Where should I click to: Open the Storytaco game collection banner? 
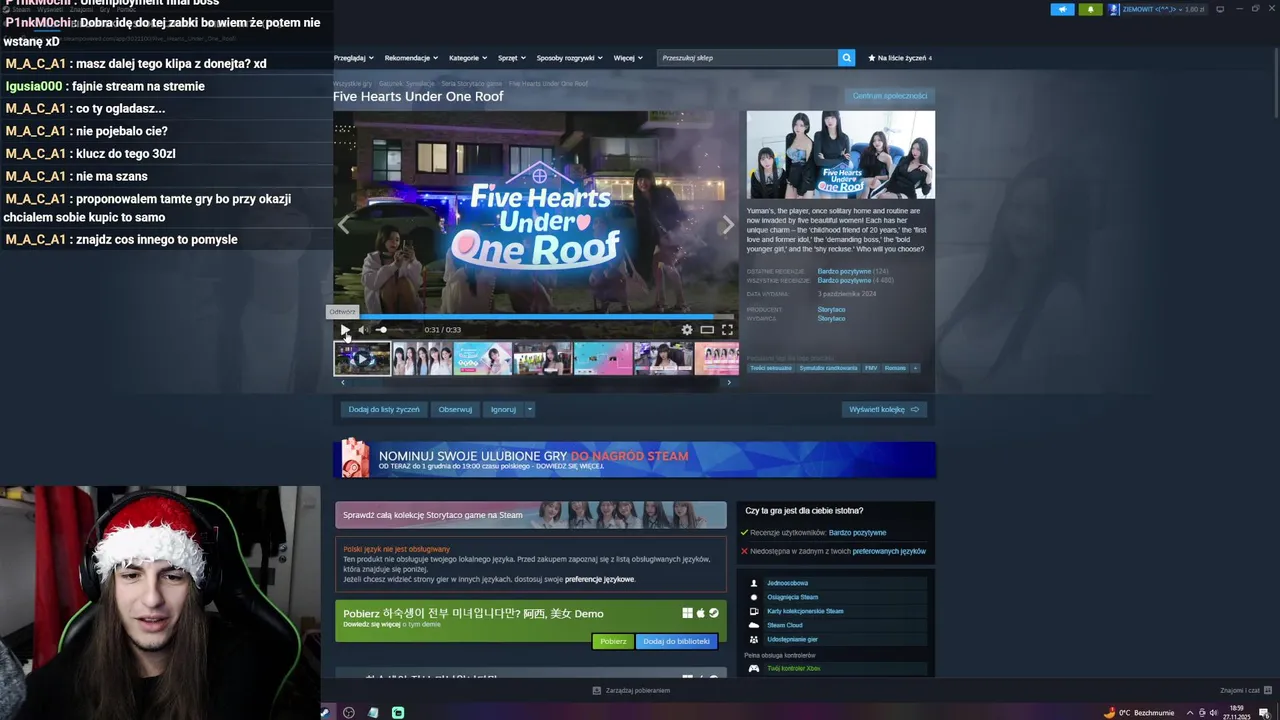(531, 515)
